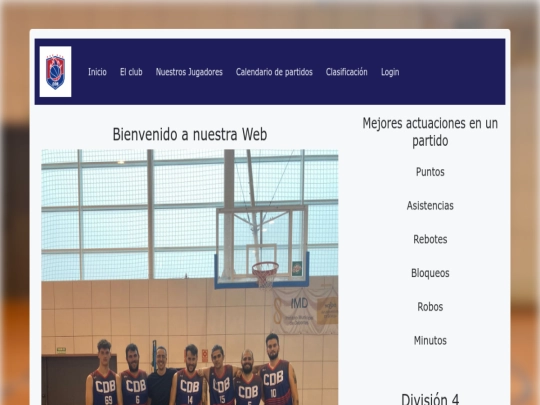Select the Minutos stat category
540x405 pixels.
430,341
